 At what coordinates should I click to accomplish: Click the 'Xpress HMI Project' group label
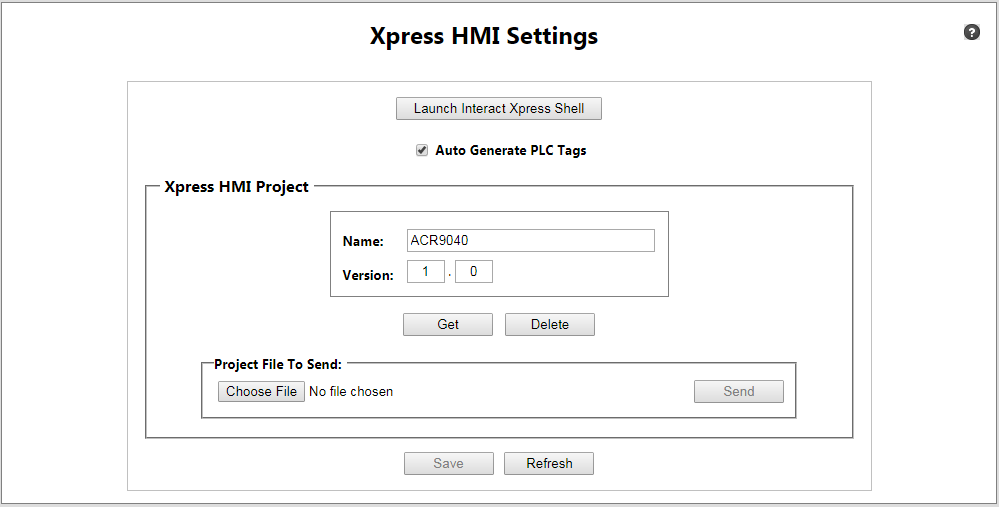coord(236,187)
